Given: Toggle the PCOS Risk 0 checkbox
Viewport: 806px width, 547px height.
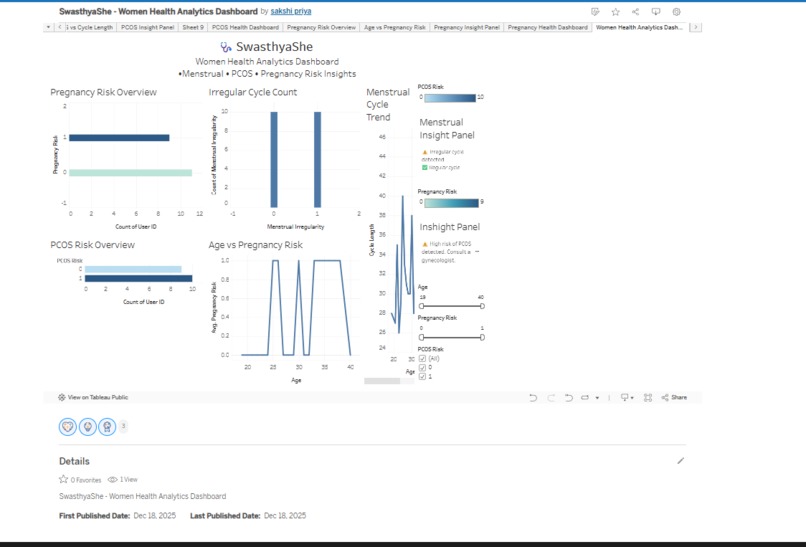Looking at the screenshot, I should click(x=423, y=368).
